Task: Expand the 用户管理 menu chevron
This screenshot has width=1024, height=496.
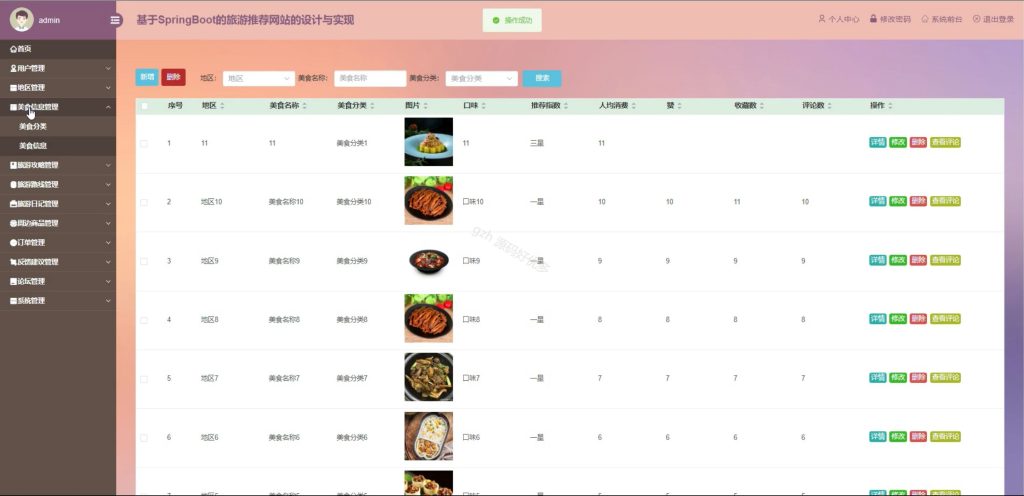Action: click(x=108, y=68)
